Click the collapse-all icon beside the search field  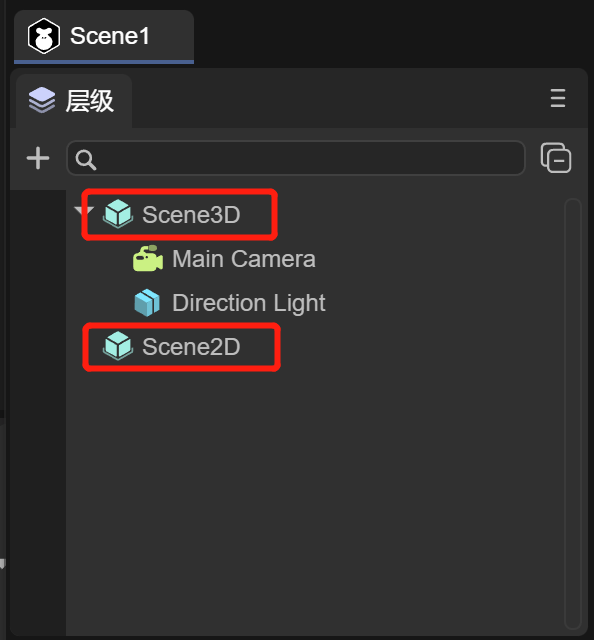[x=556, y=158]
